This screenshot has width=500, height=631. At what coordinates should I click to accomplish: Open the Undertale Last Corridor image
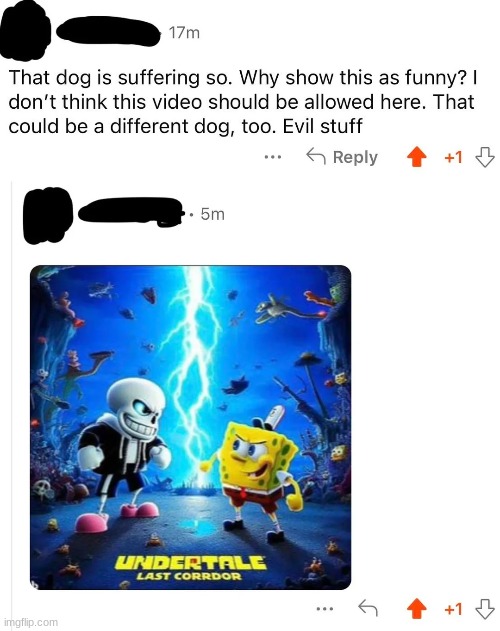(x=190, y=427)
